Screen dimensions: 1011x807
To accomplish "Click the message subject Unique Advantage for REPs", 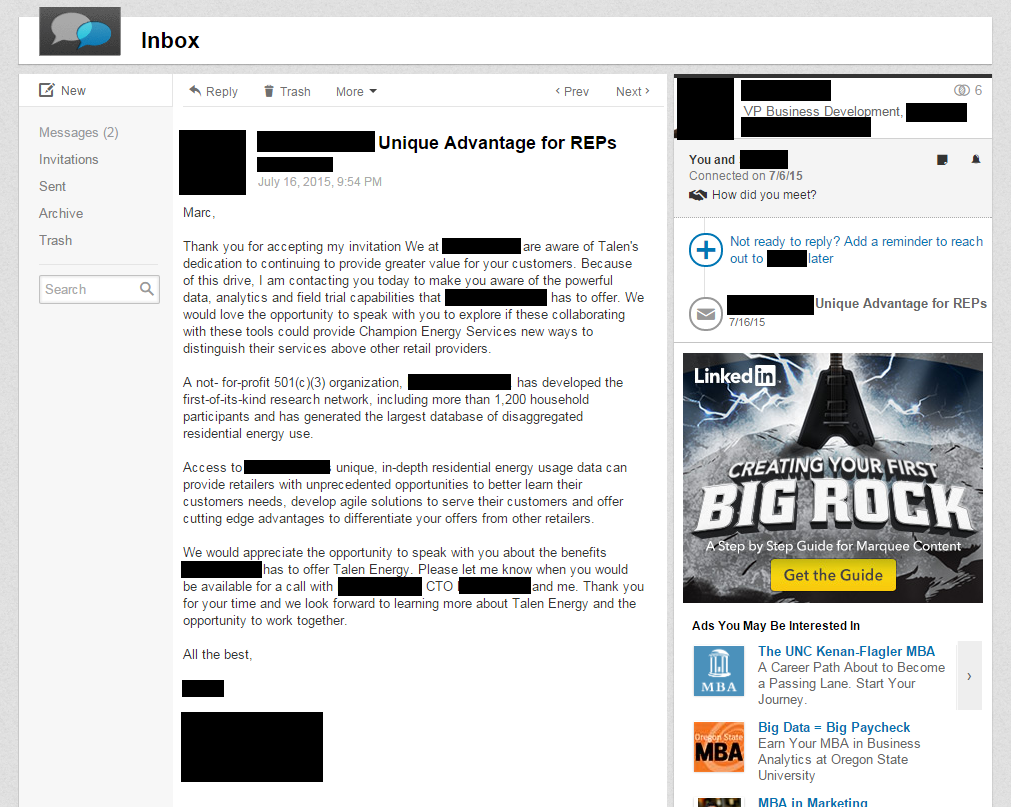I will [497, 142].
